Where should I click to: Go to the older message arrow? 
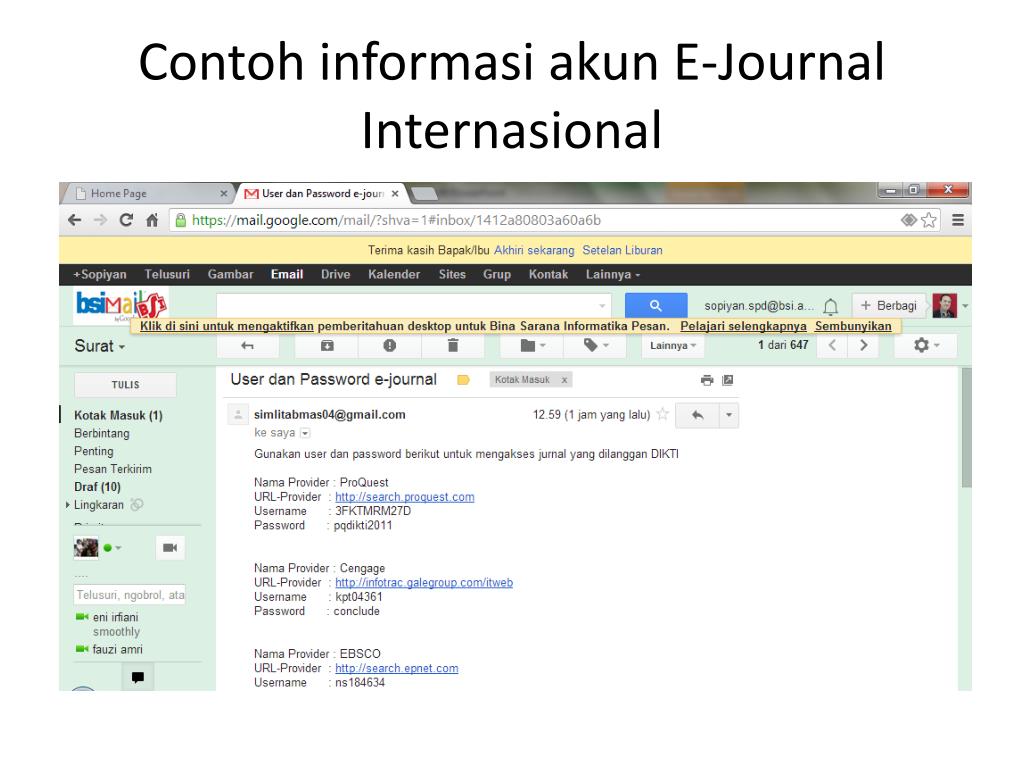coord(863,345)
